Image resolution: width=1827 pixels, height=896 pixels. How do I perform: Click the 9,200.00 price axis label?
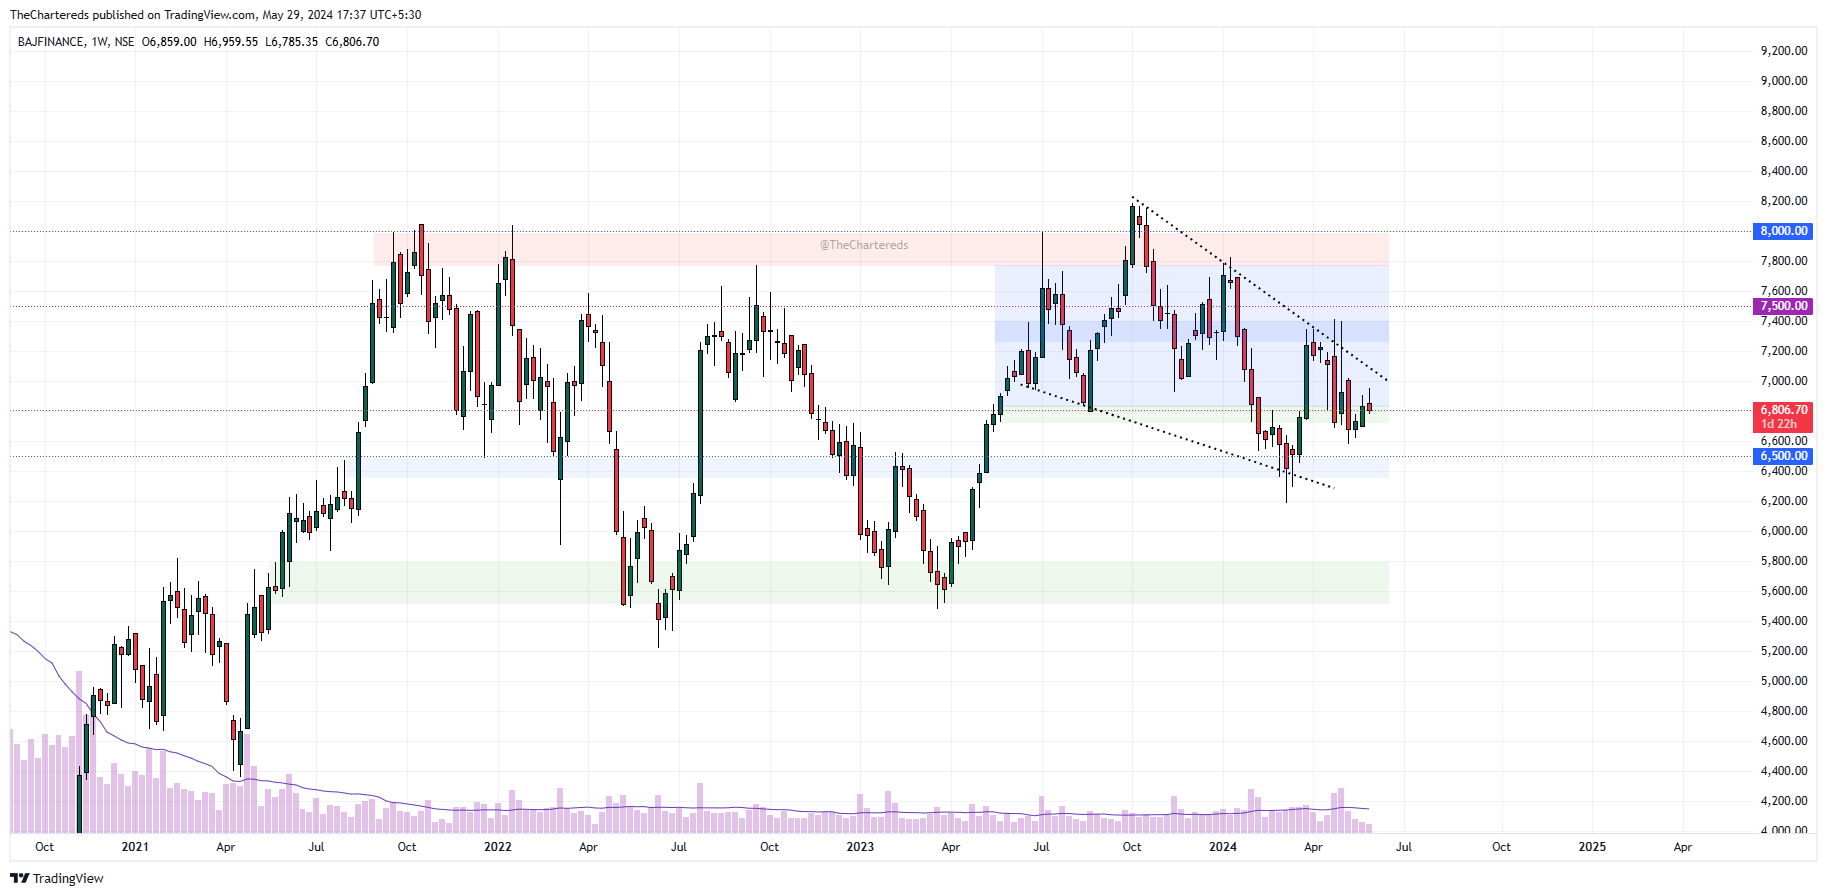click(1784, 51)
